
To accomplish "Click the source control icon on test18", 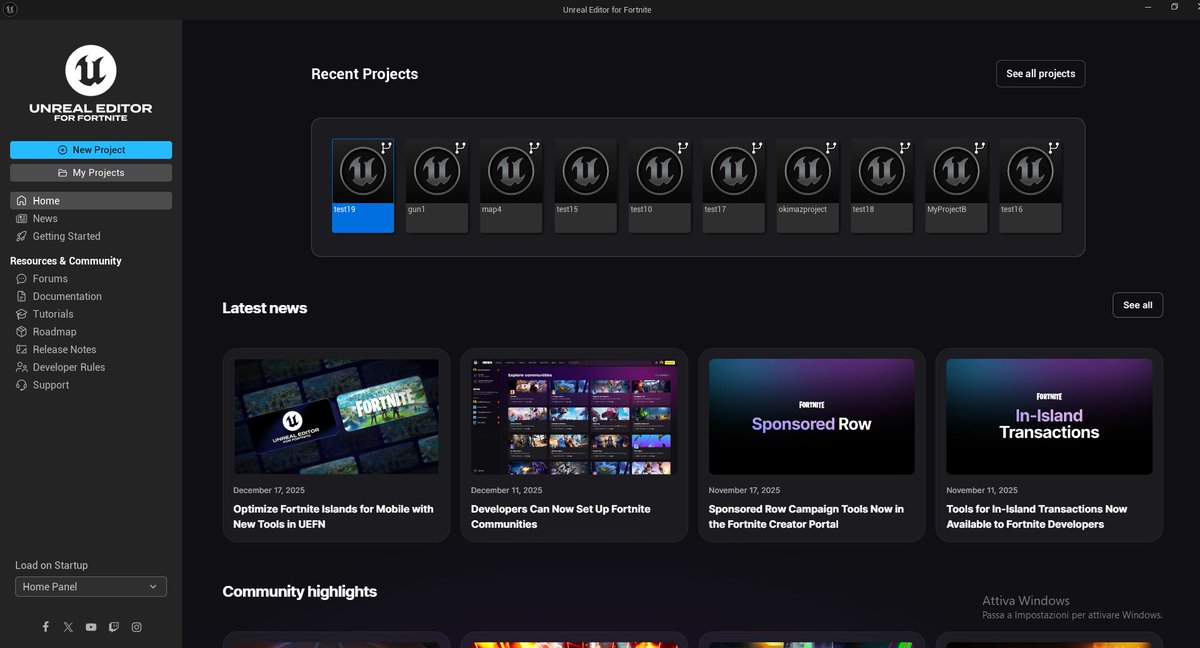I will click(904, 147).
